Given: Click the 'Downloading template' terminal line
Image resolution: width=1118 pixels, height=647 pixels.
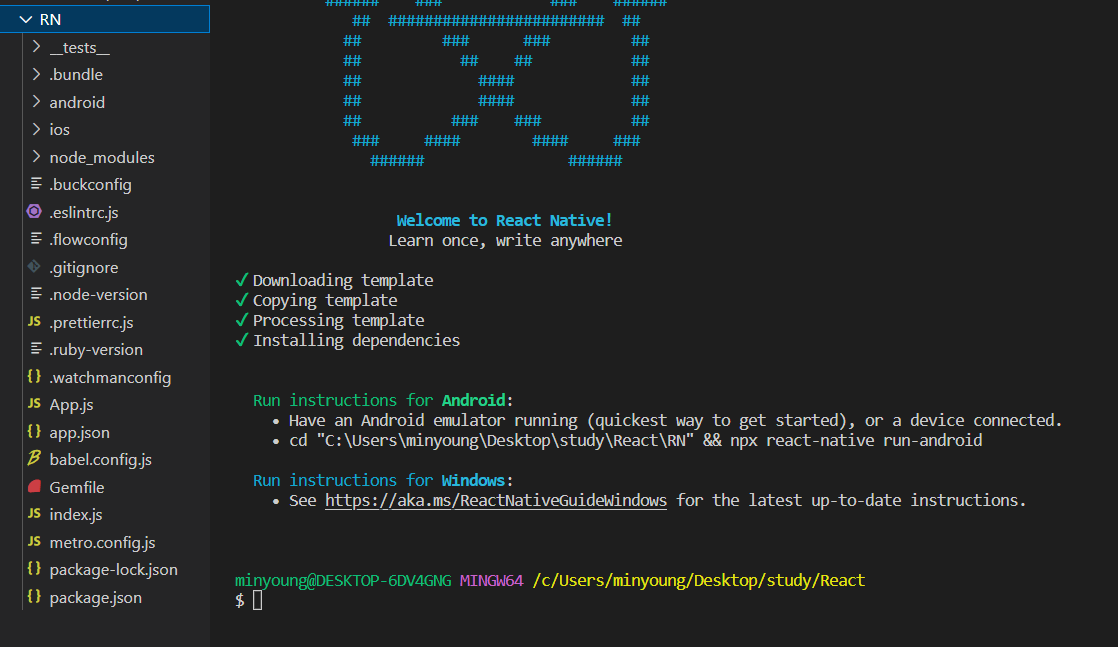Looking at the screenshot, I should click(343, 280).
